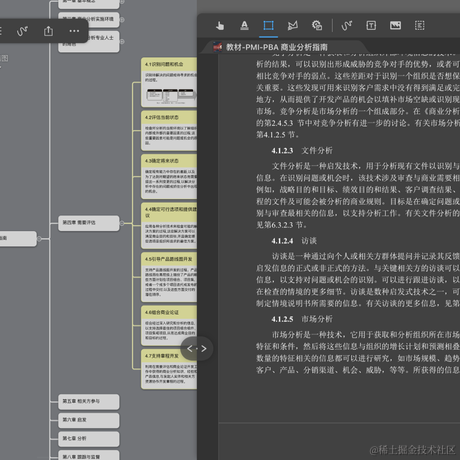460x460 pixels.
Task: Open the three-dot more menu in mind map toolbar
Action: coord(74,31)
